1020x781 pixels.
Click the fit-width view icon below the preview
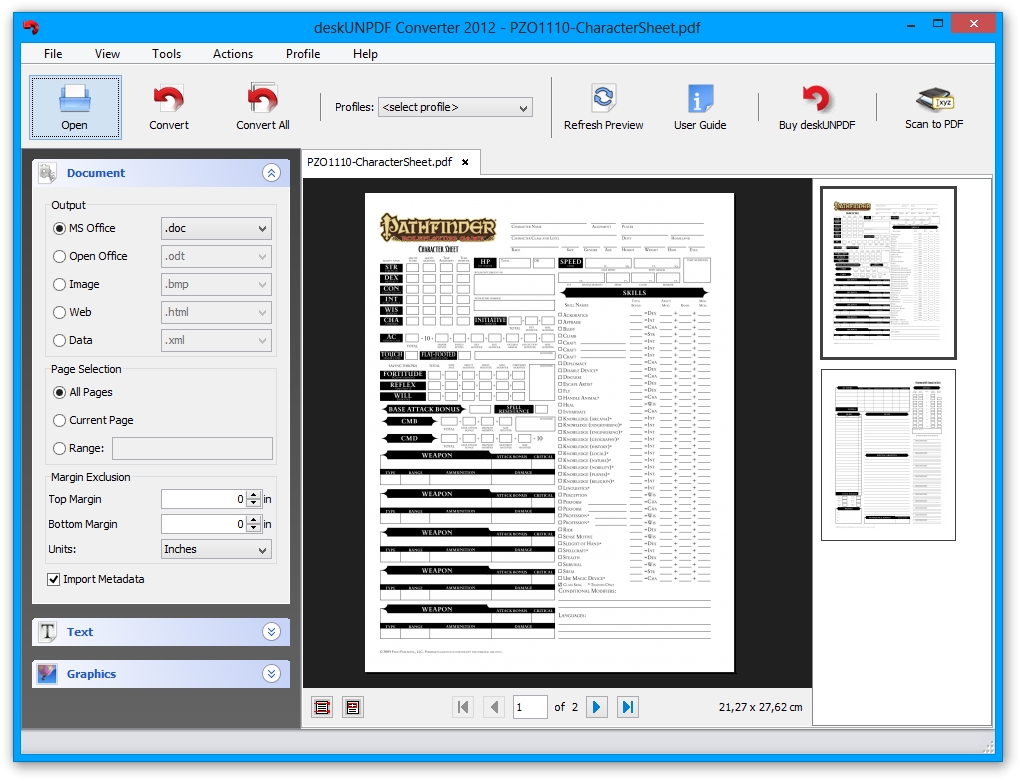click(x=353, y=707)
